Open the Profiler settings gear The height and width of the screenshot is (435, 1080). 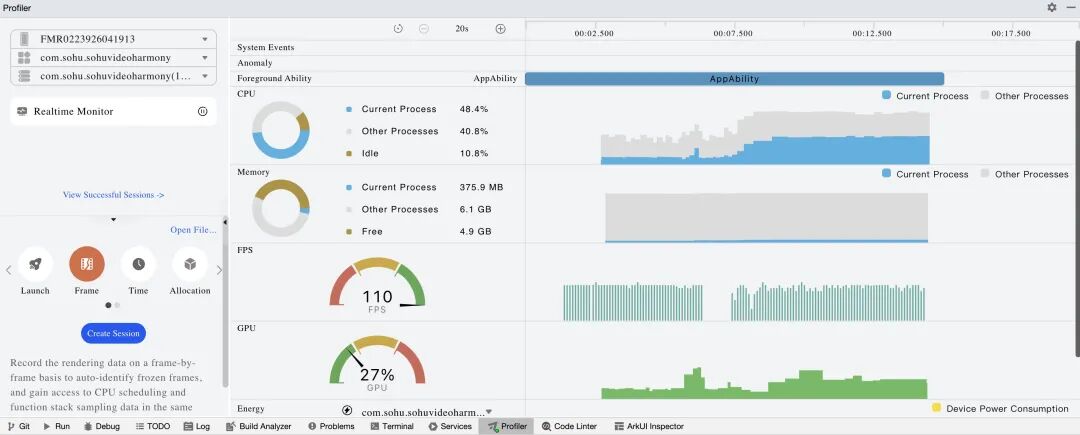(x=1052, y=8)
